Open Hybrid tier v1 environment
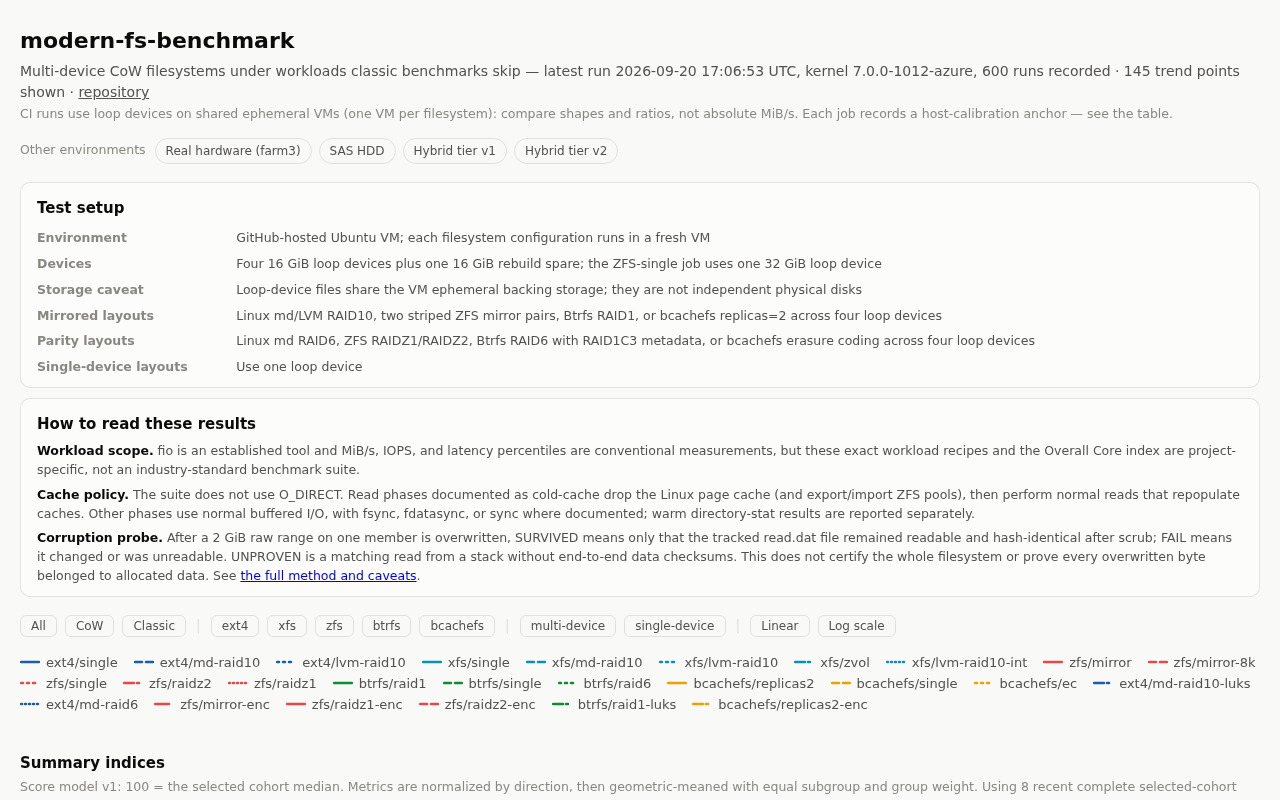This screenshot has height=800, width=1280. tap(455, 151)
